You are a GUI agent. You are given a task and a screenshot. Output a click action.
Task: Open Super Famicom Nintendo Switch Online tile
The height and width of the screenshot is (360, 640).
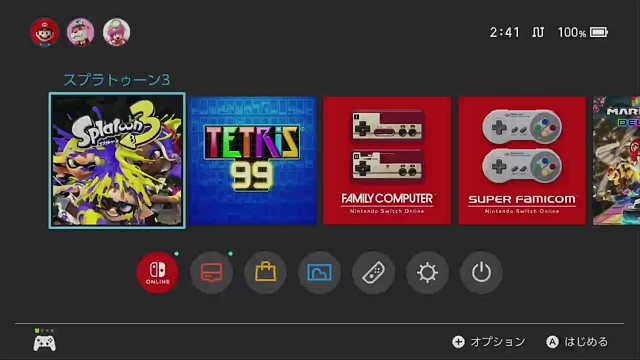522,160
